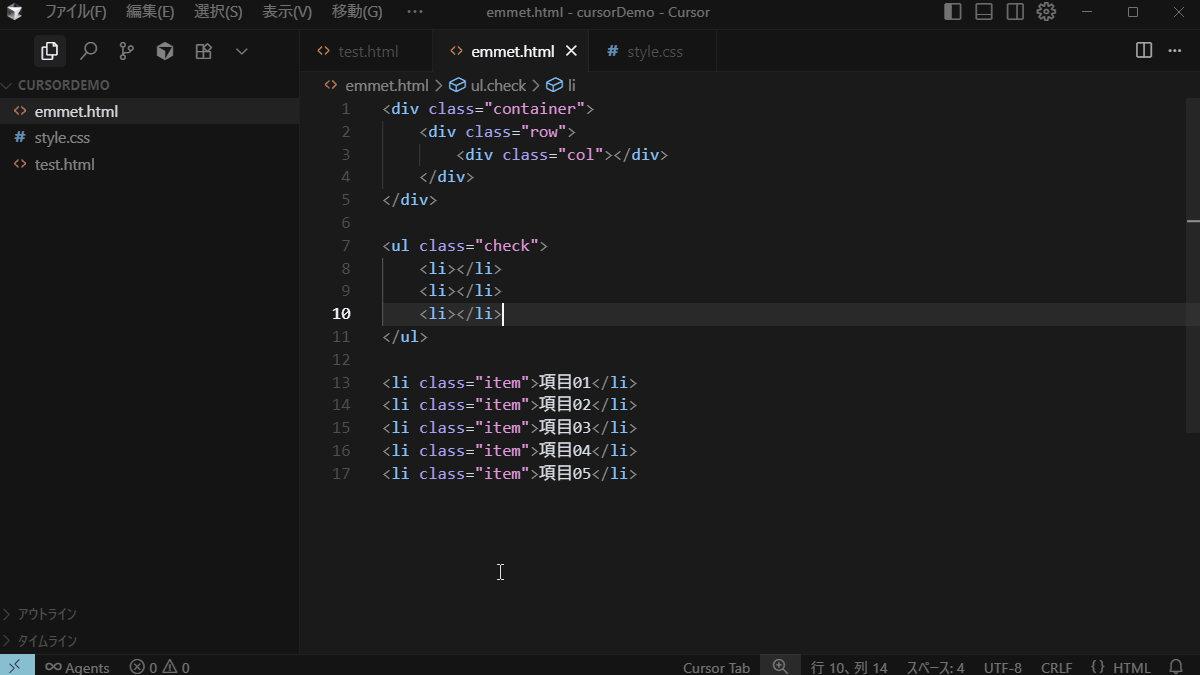Open Cursor settings gear icon
1200x675 pixels.
coord(1046,12)
